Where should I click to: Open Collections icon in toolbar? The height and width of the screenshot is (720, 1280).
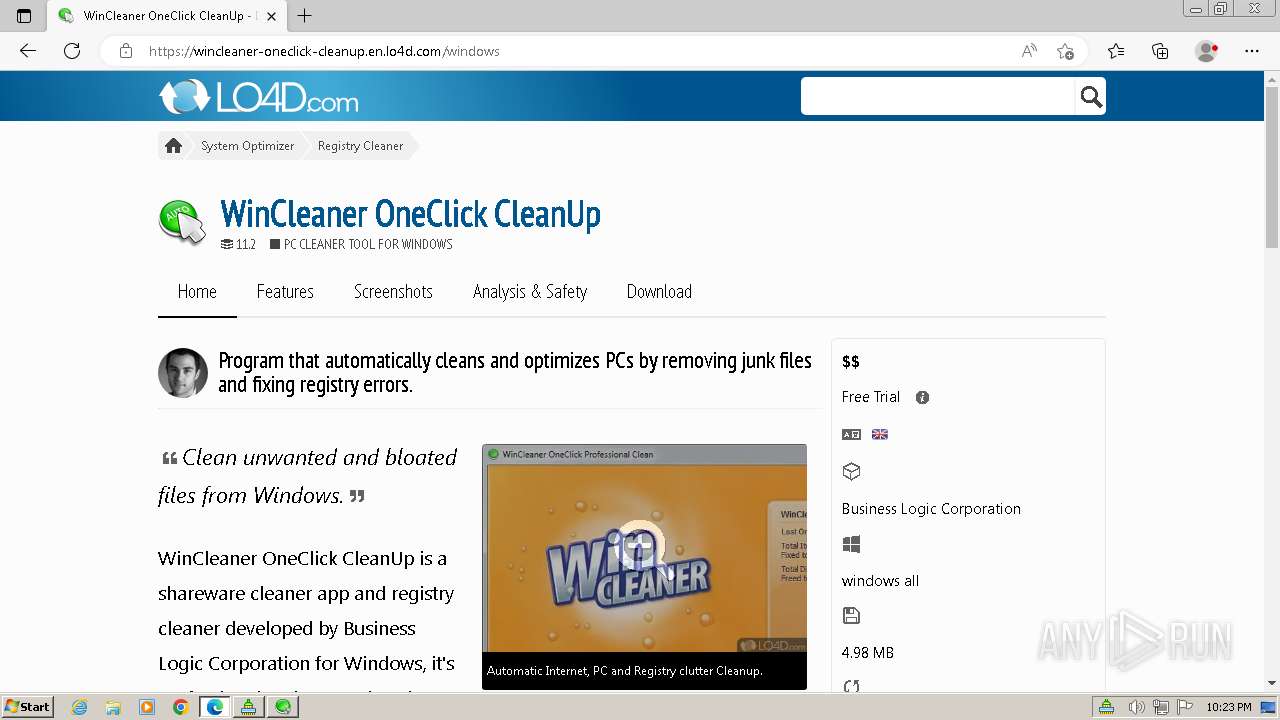click(x=1160, y=51)
